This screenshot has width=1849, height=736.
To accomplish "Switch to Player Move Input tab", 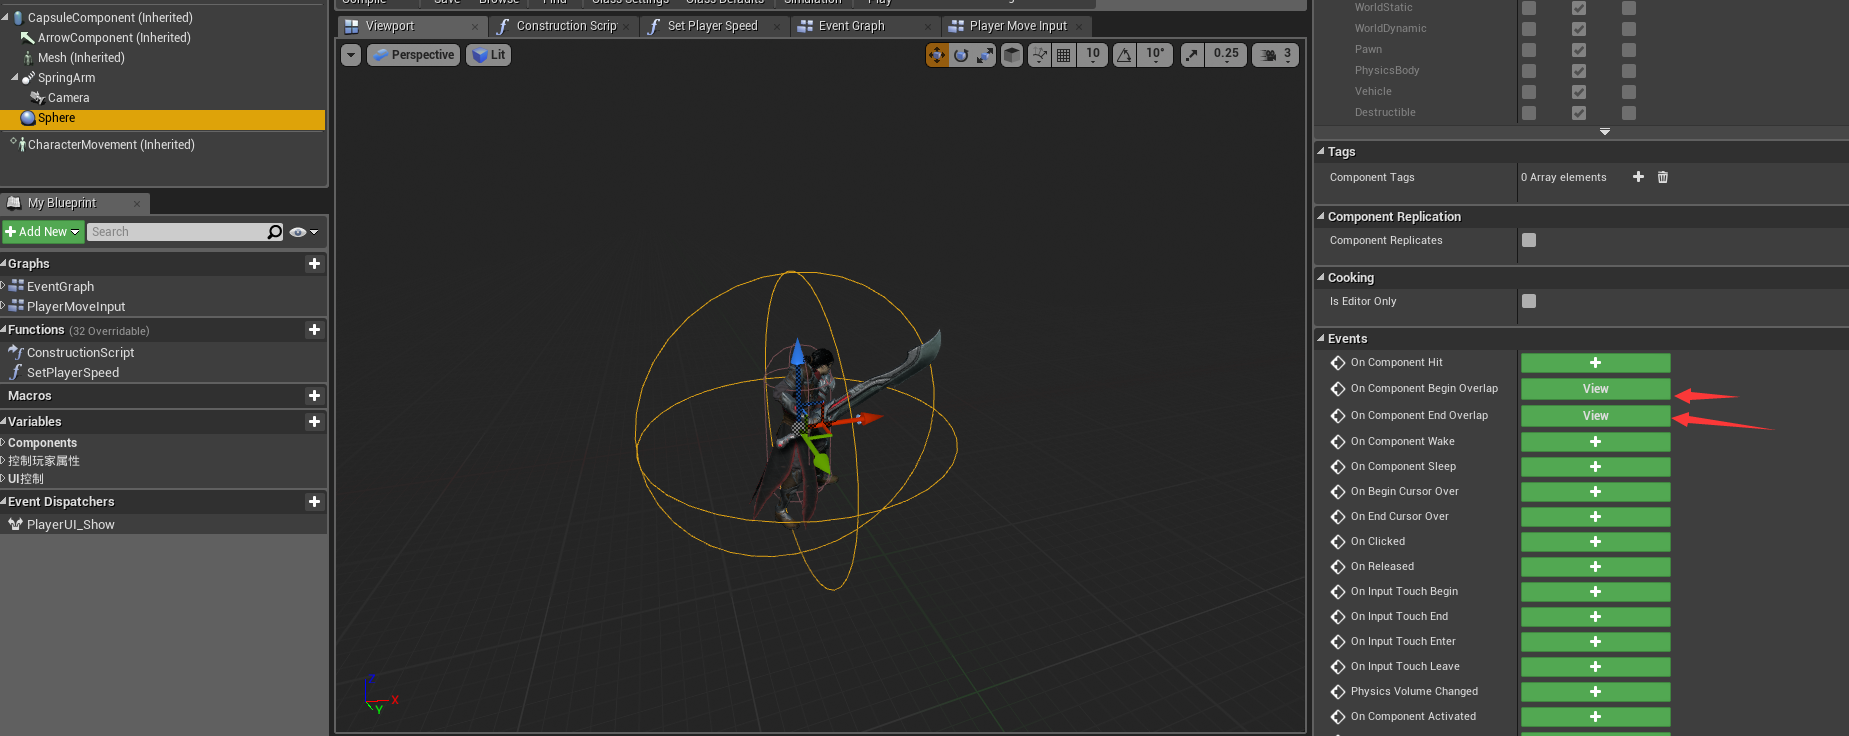I will (1016, 26).
